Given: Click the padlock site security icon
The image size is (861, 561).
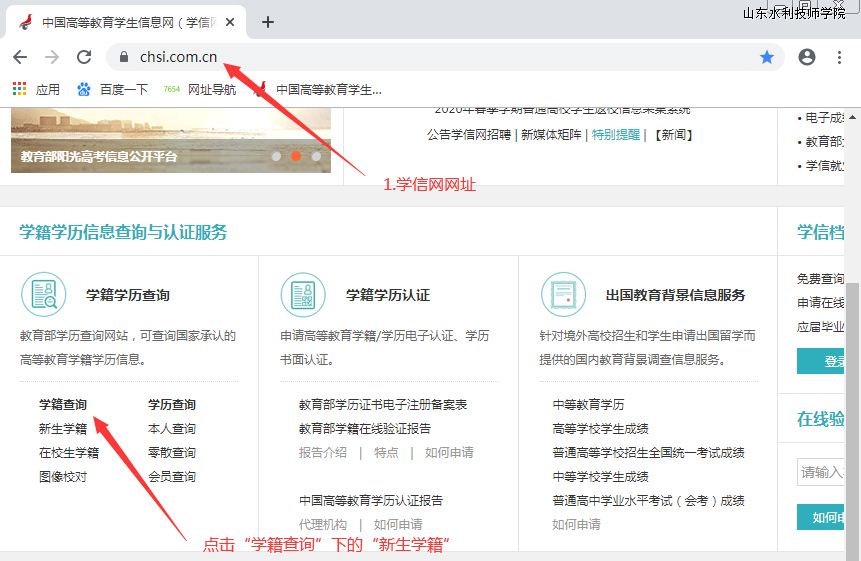Looking at the screenshot, I should click(x=124, y=57).
